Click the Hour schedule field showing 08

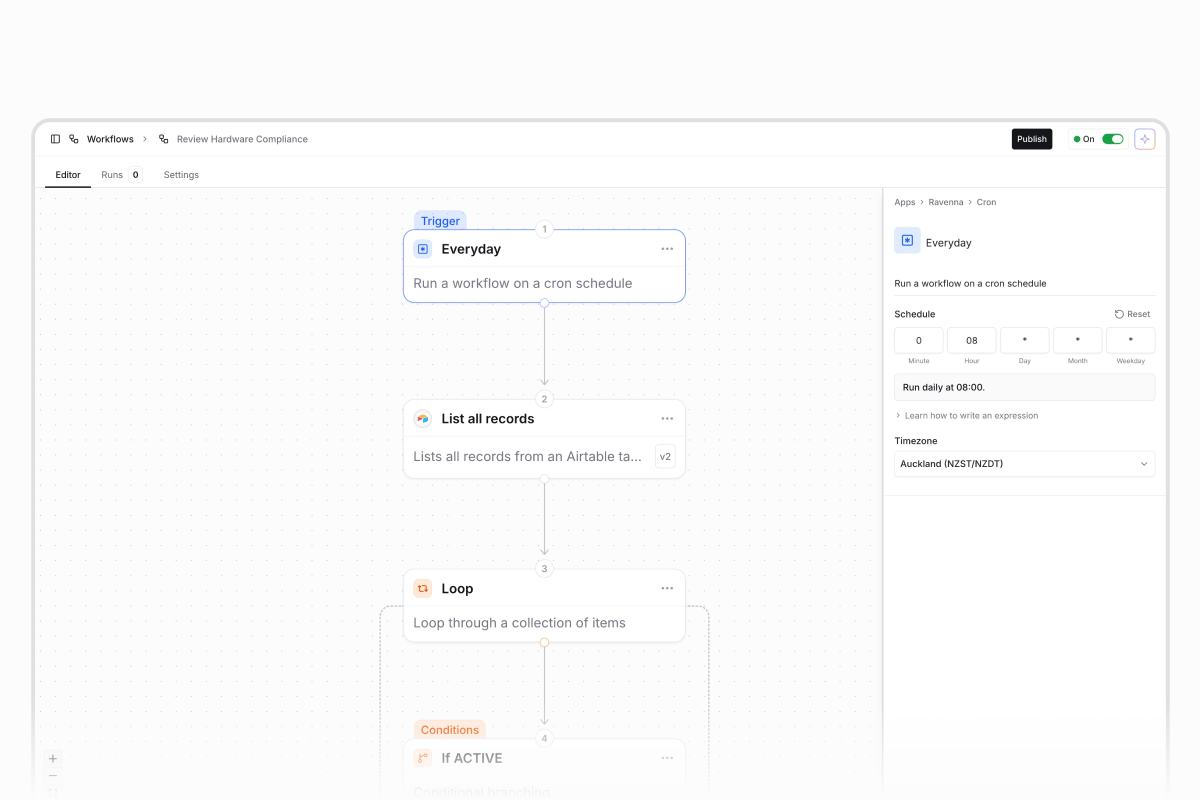(x=972, y=340)
